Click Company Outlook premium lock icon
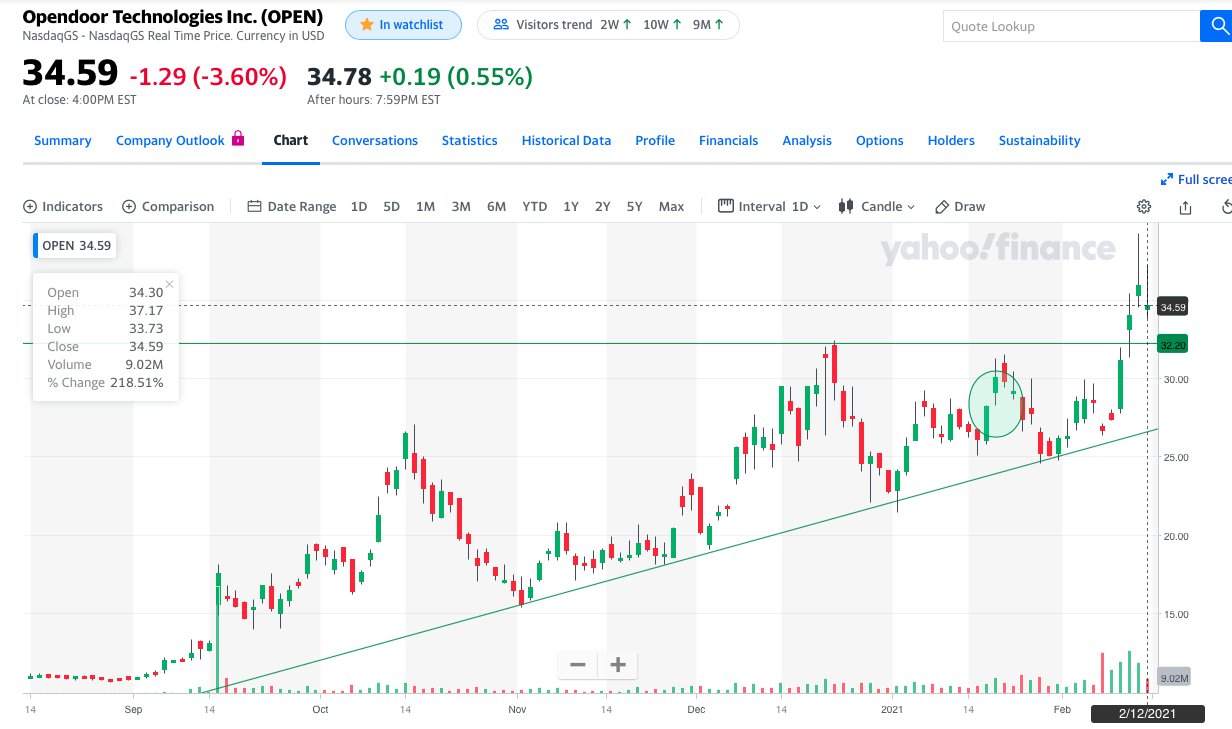The width and height of the screenshot is (1232, 729). (238, 139)
